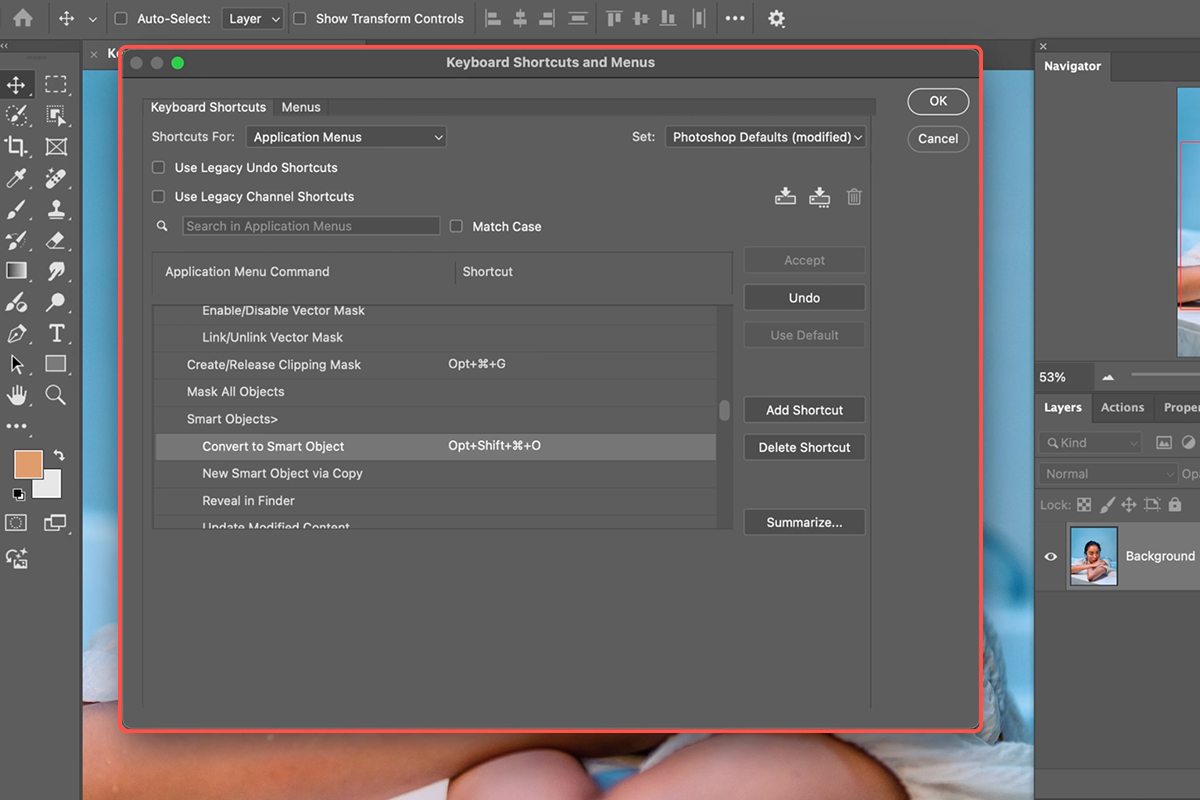Select the Crop tool
The width and height of the screenshot is (1200, 800).
[16, 147]
